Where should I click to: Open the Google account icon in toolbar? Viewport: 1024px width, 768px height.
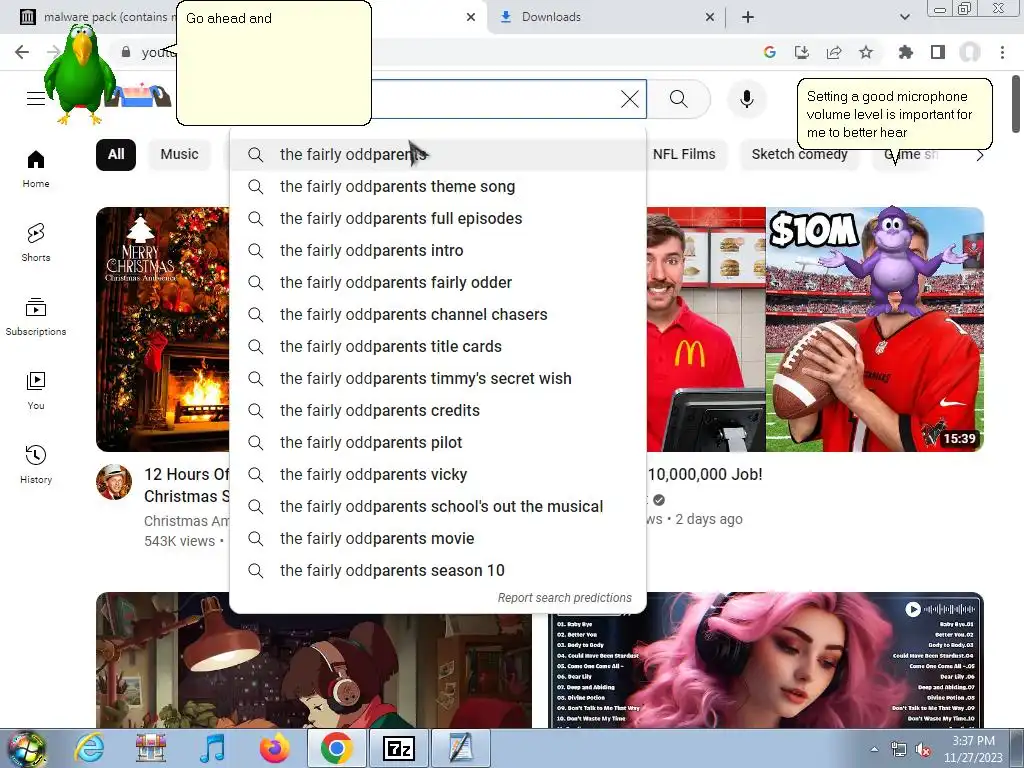point(769,52)
